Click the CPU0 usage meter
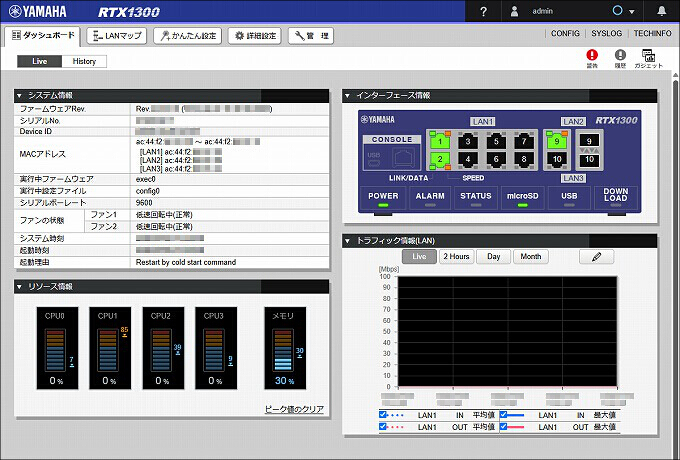 (57, 348)
